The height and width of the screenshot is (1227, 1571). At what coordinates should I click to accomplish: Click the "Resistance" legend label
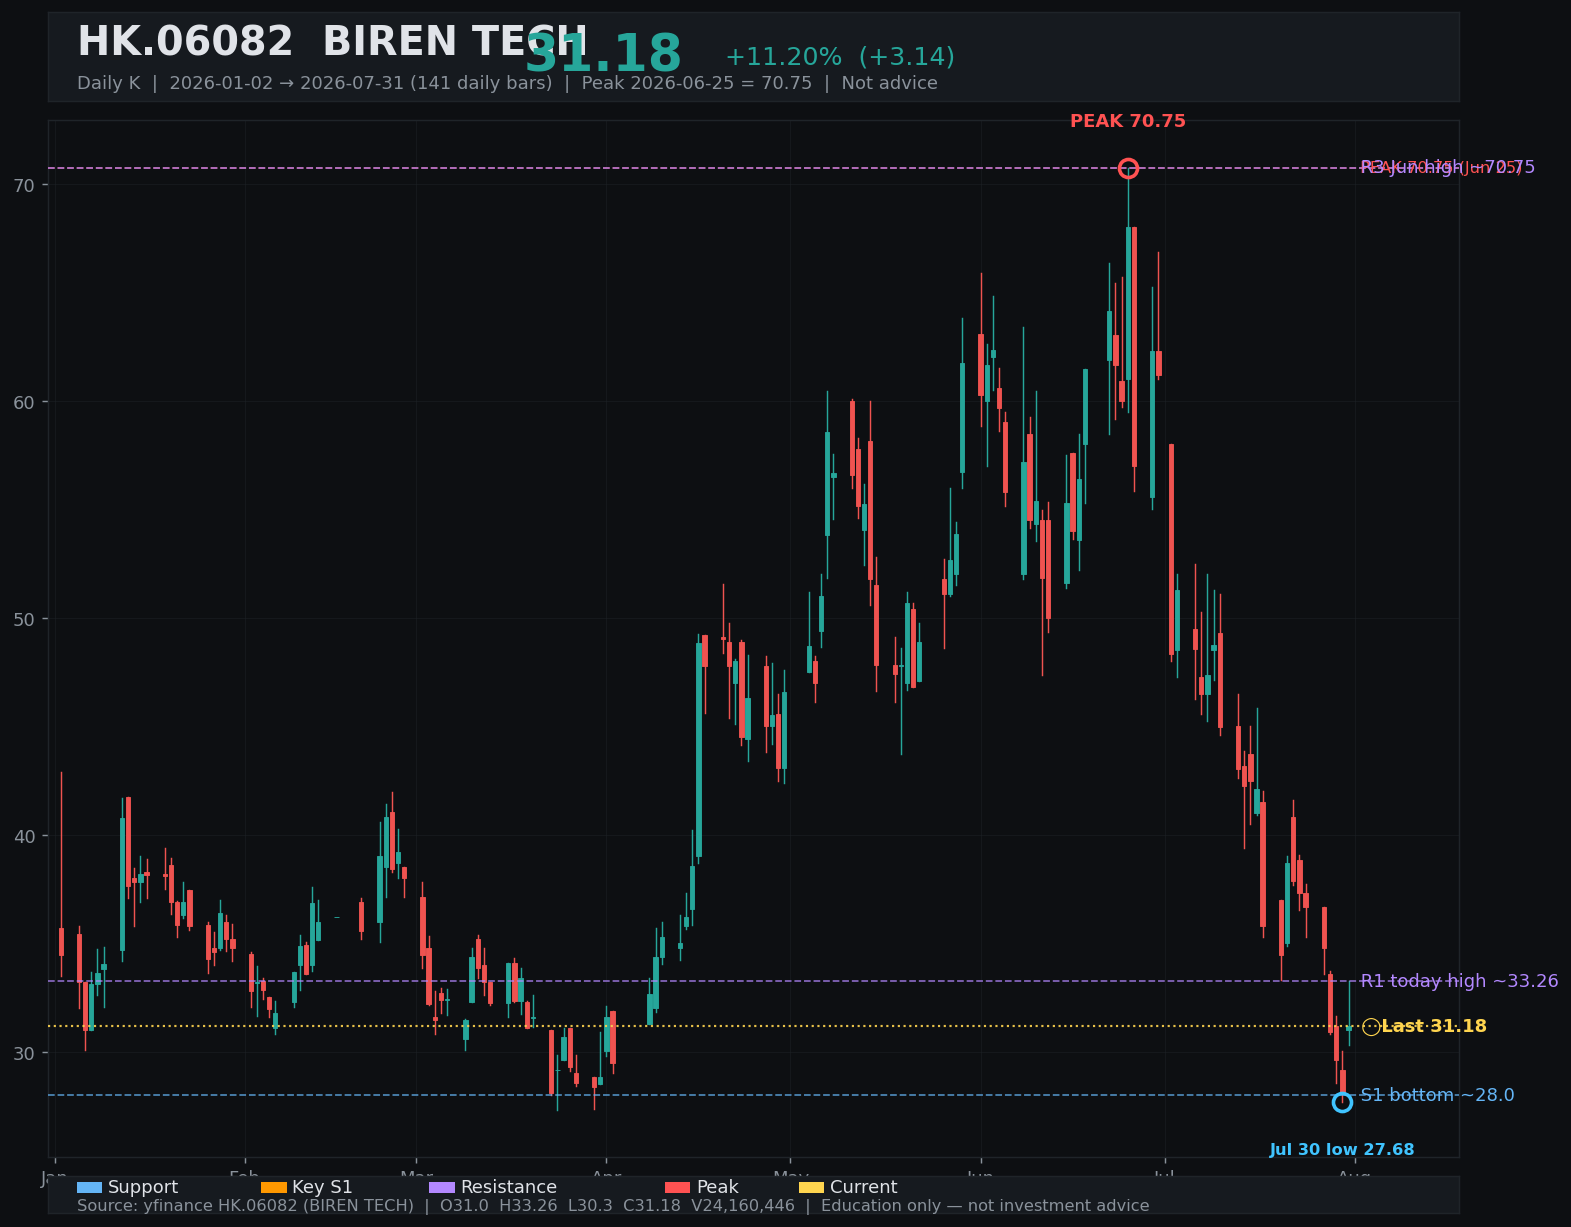509,1187
